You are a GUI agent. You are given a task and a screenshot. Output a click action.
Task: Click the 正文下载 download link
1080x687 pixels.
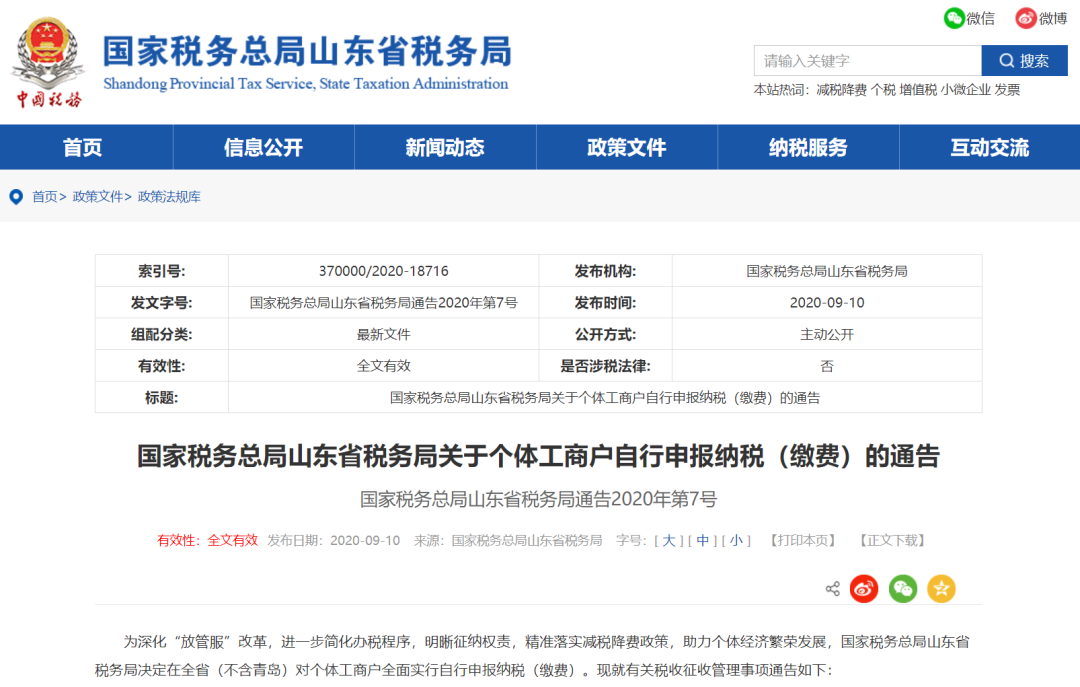point(893,540)
